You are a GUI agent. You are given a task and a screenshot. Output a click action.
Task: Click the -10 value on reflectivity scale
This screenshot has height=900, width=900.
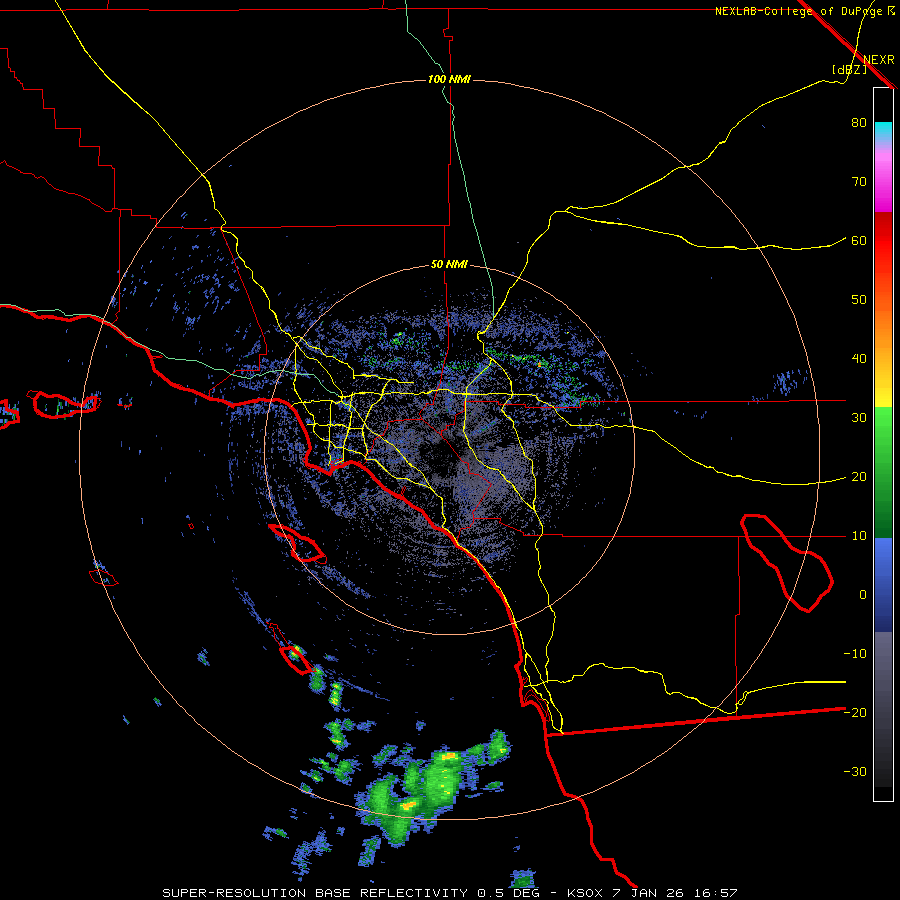pyautogui.click(x=855, y=654)
